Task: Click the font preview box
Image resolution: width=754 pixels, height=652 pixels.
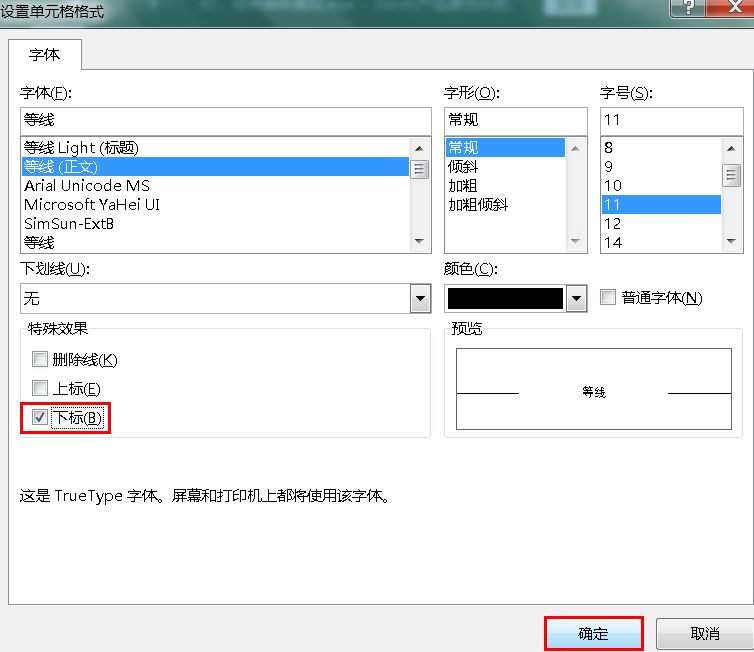Action: pyautogui.click(x=594, y=389)
